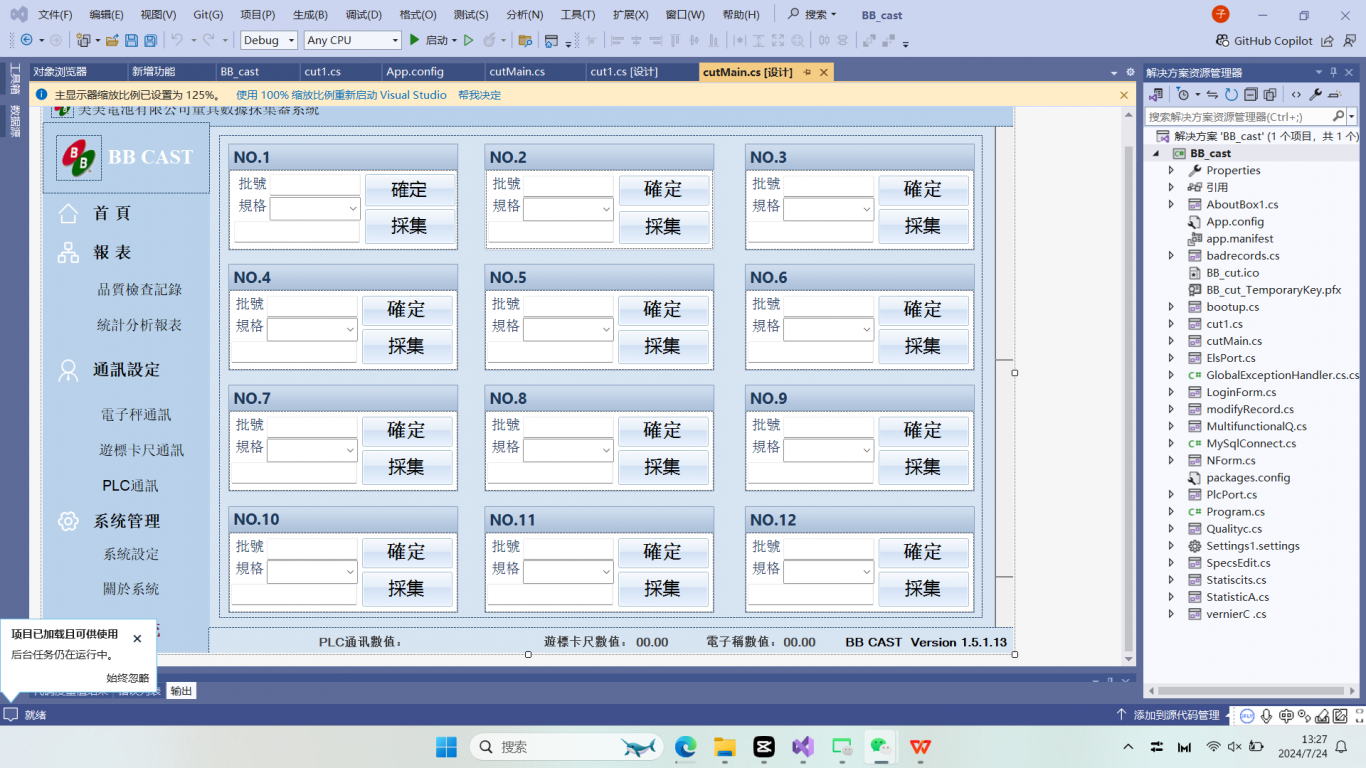Click the 採集 button in NO.8
Viewport: 1366px width, 768px height.
tap(662, 467)
